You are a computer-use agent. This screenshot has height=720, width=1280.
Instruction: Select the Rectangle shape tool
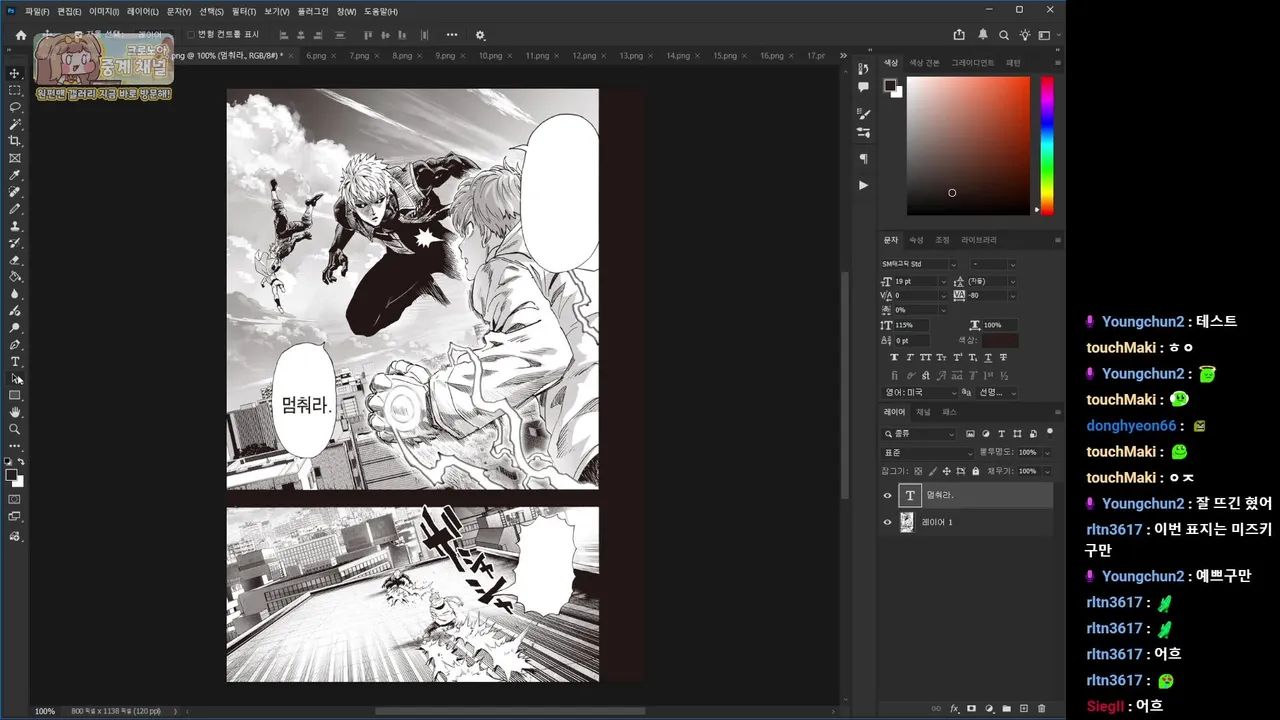(15, 395)
